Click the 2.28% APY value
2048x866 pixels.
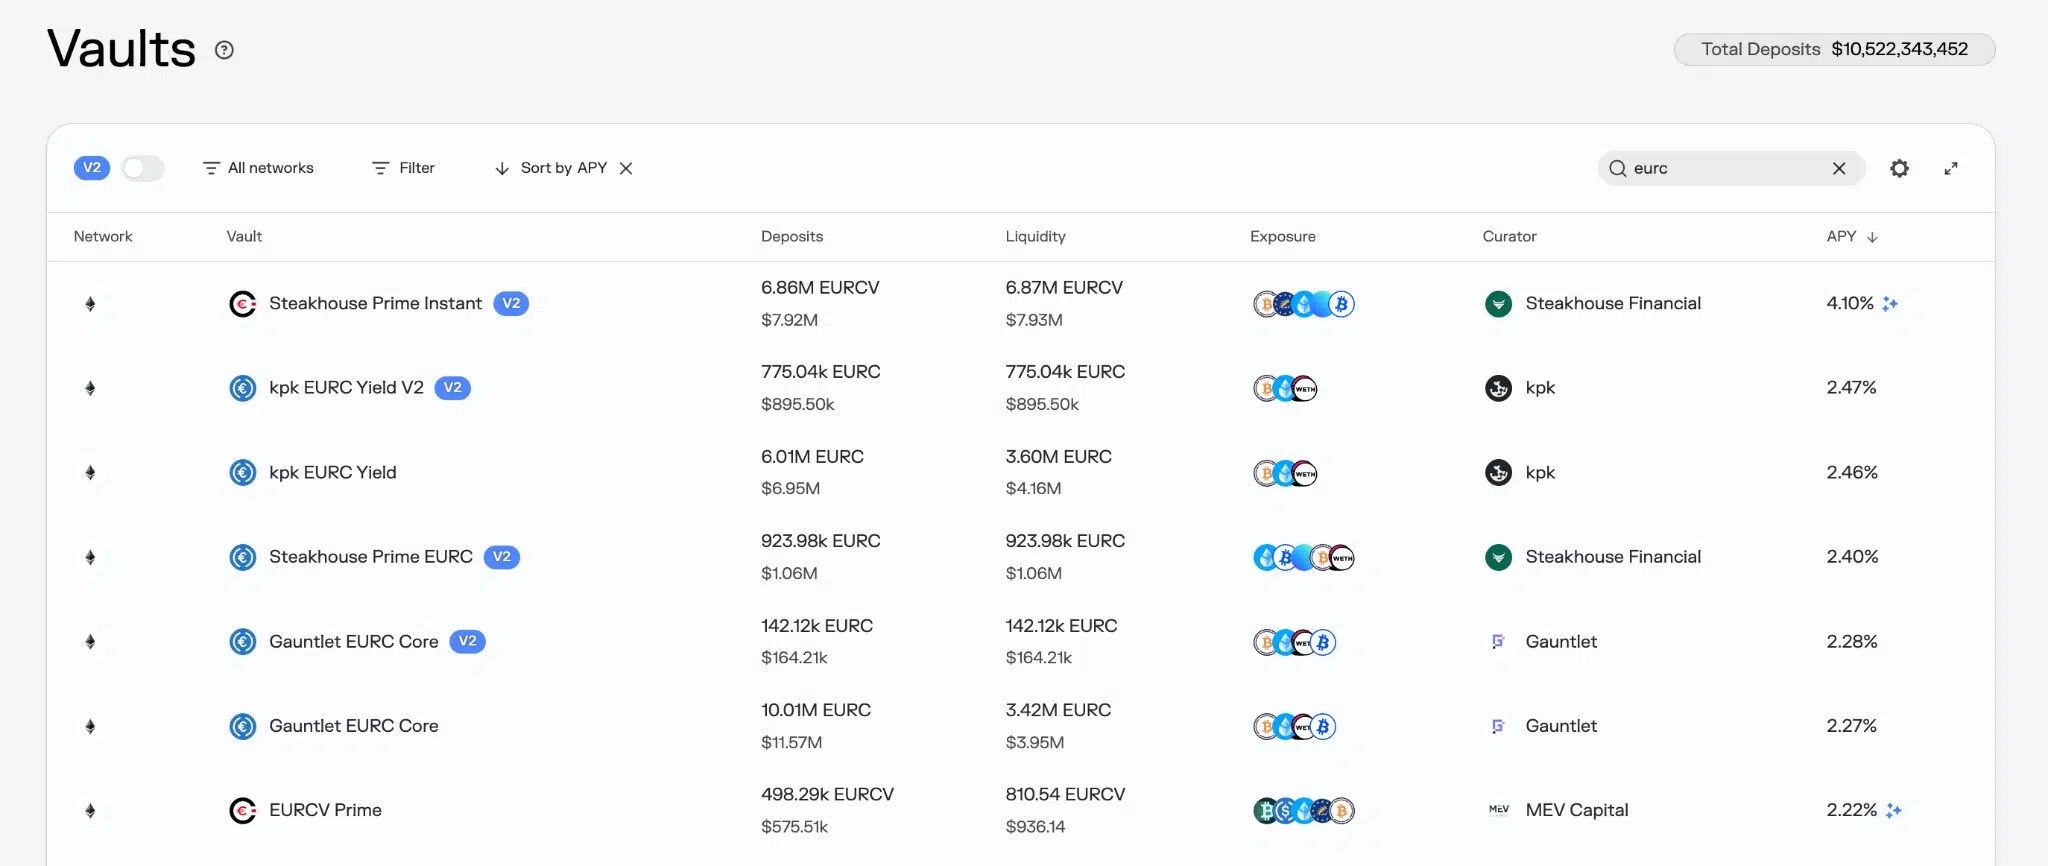click(1852, 642)
